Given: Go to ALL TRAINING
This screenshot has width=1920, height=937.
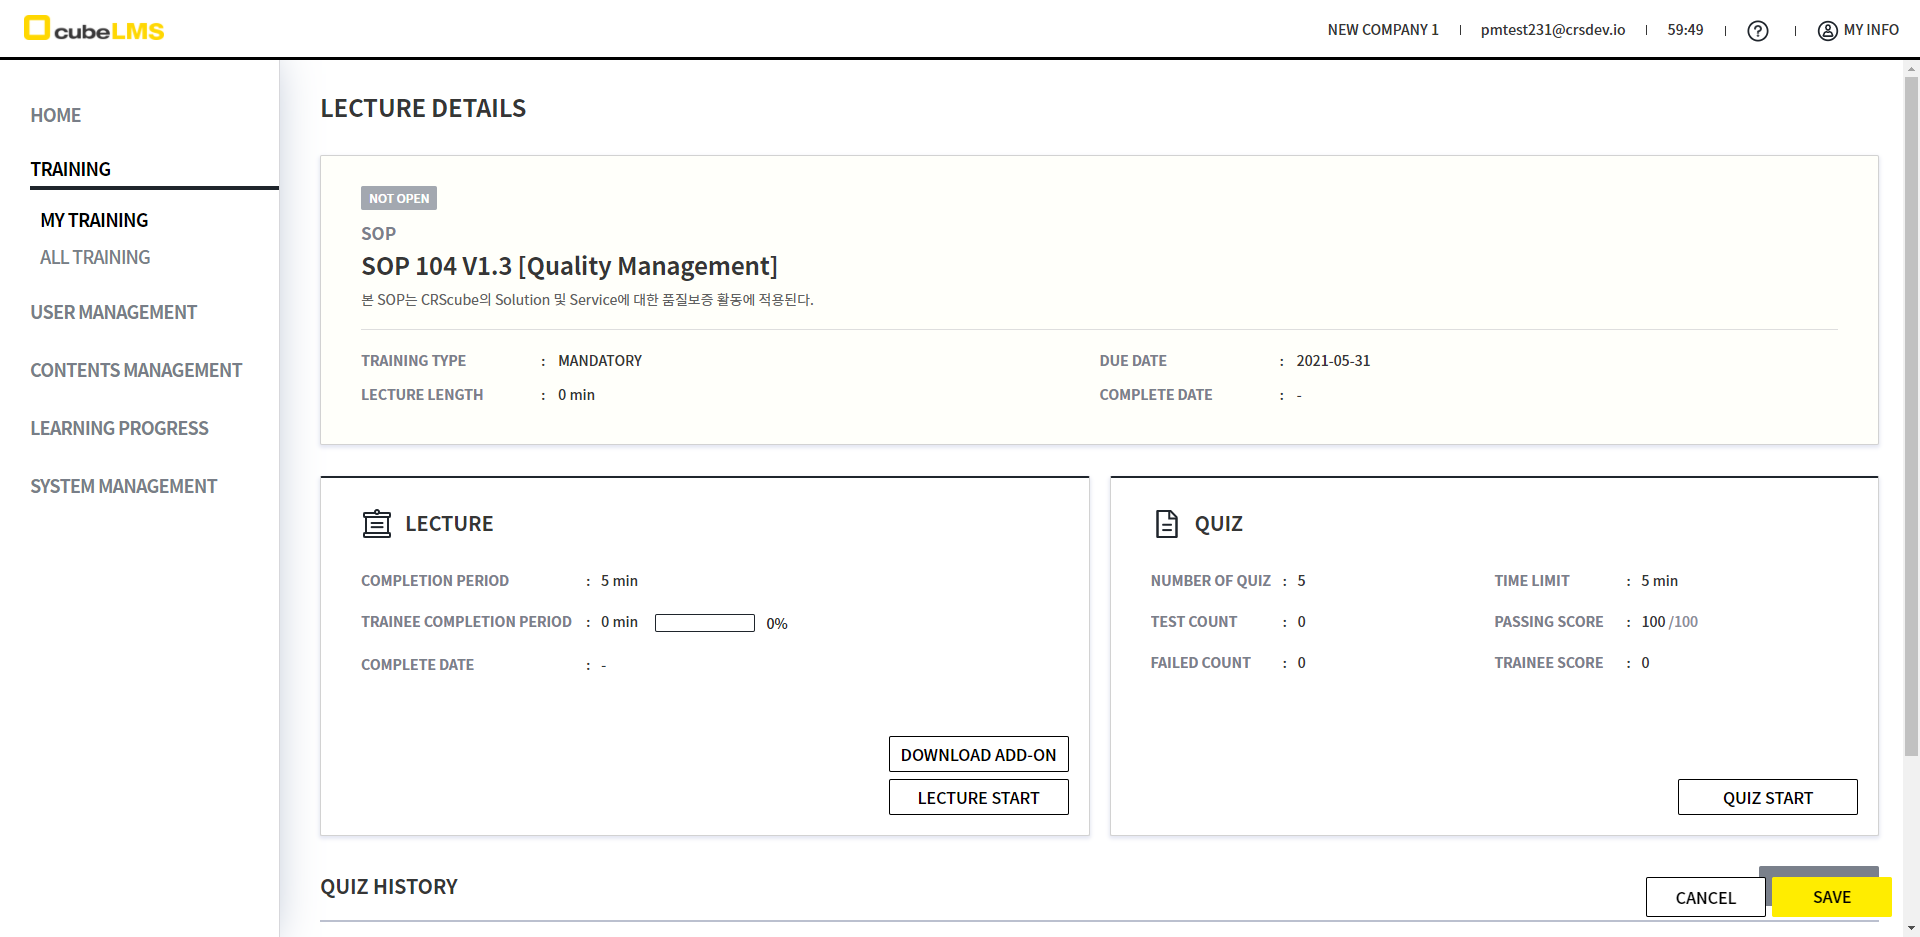Looking at the screenshot, I should point(95,257).
